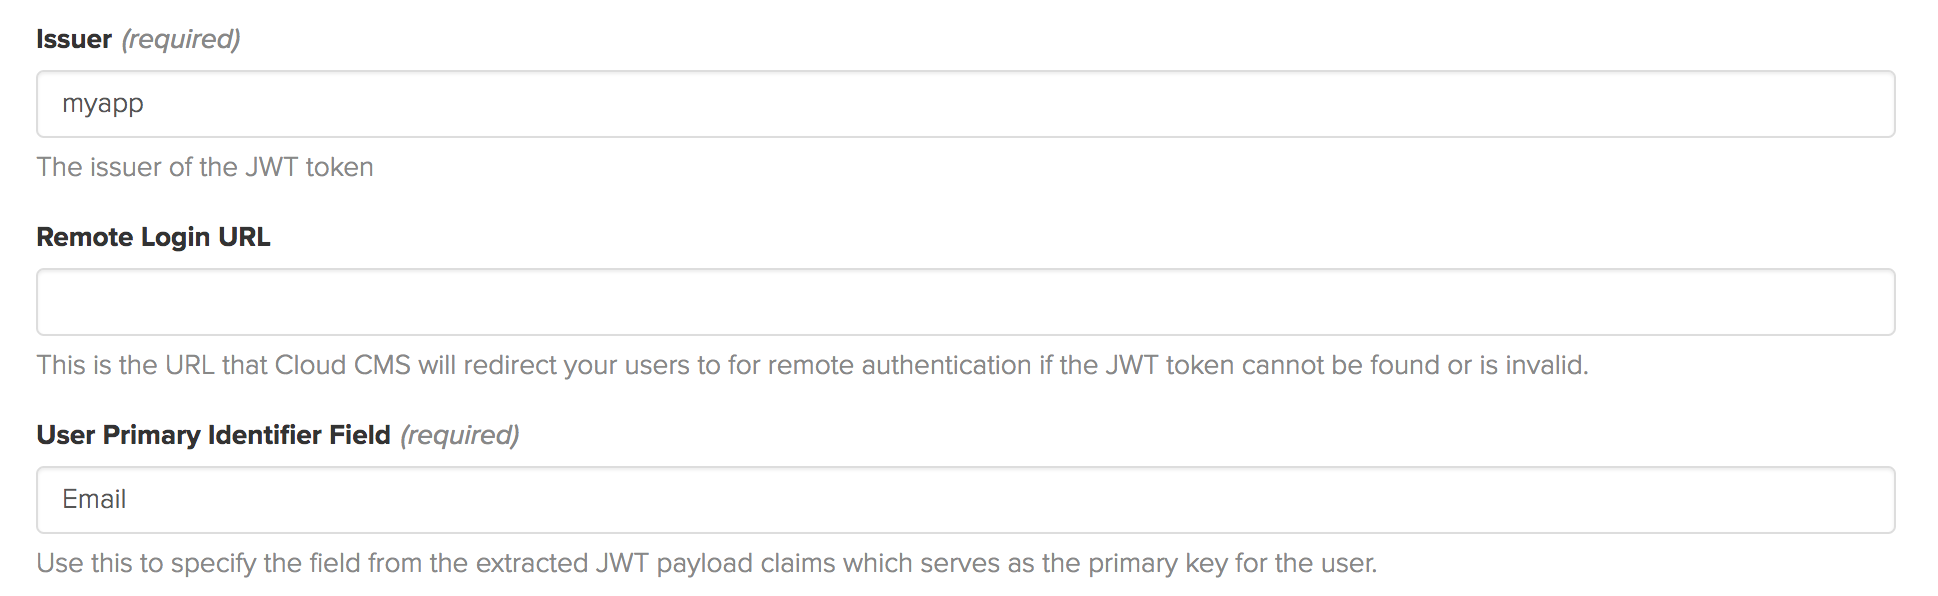Click the Remote Login URL label
1938x596 pixels.
click(152, 237)
